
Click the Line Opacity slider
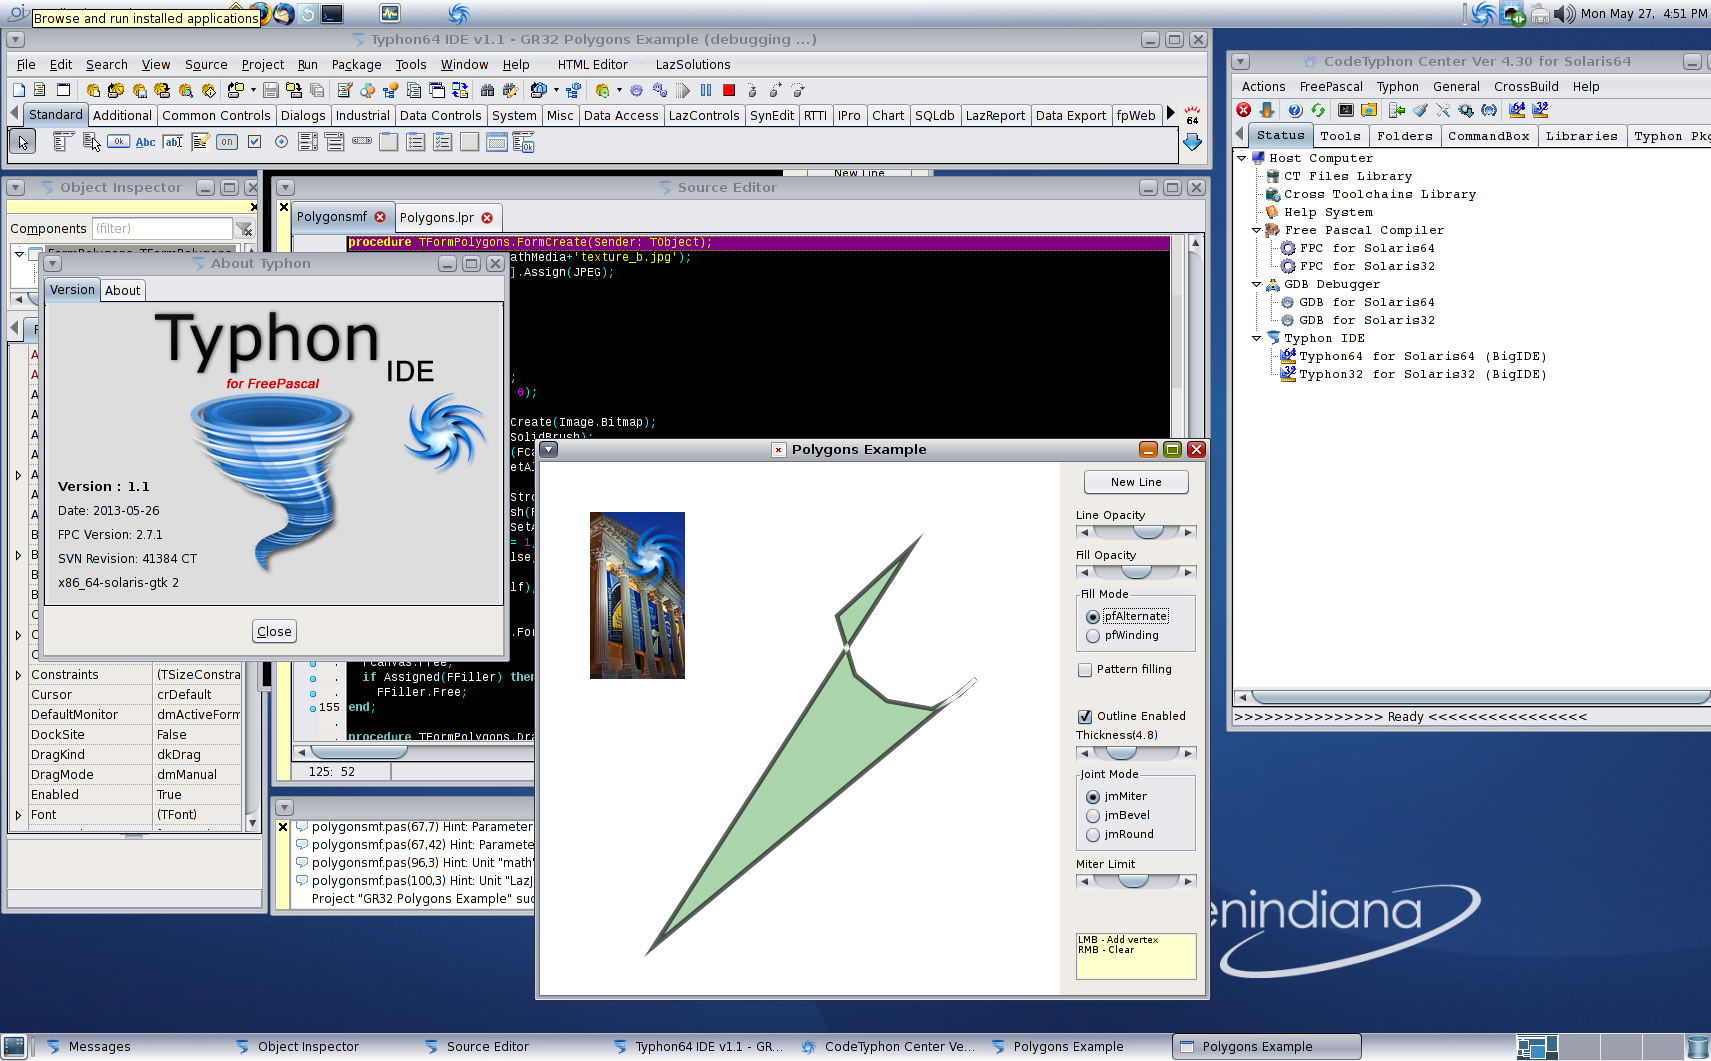1136,533
